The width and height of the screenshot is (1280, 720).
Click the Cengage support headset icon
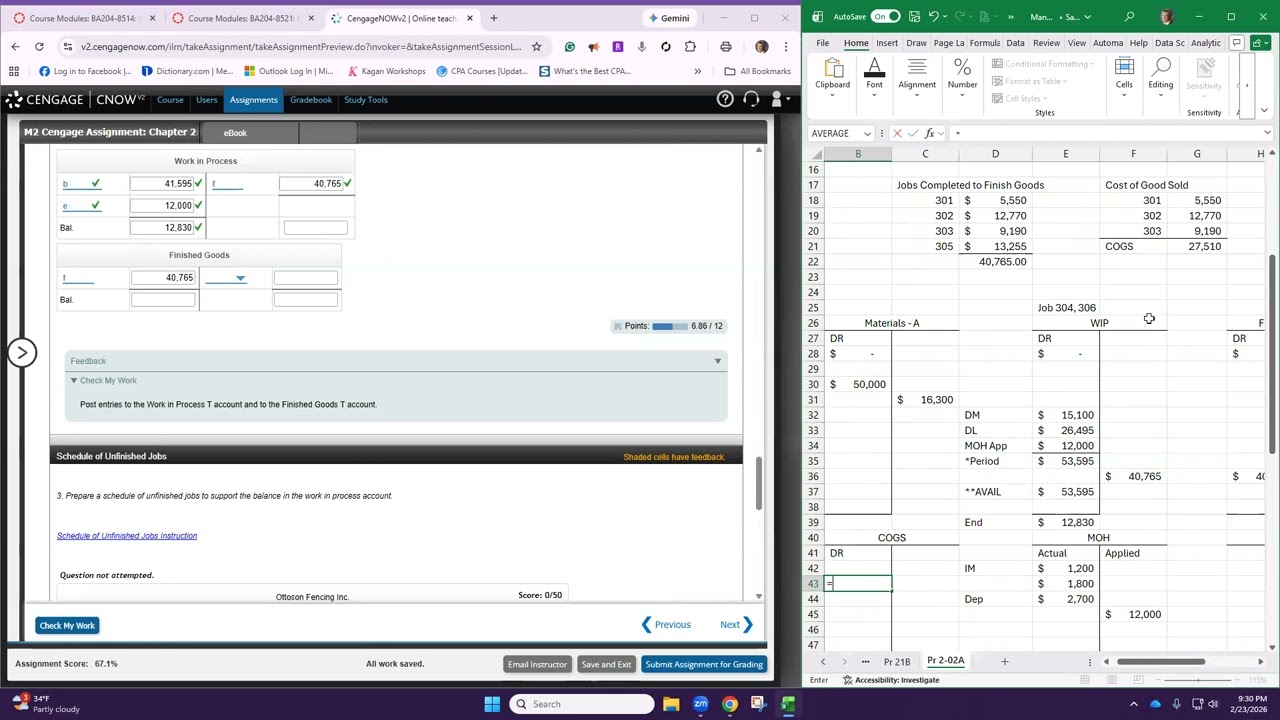[x=751, y=99]
